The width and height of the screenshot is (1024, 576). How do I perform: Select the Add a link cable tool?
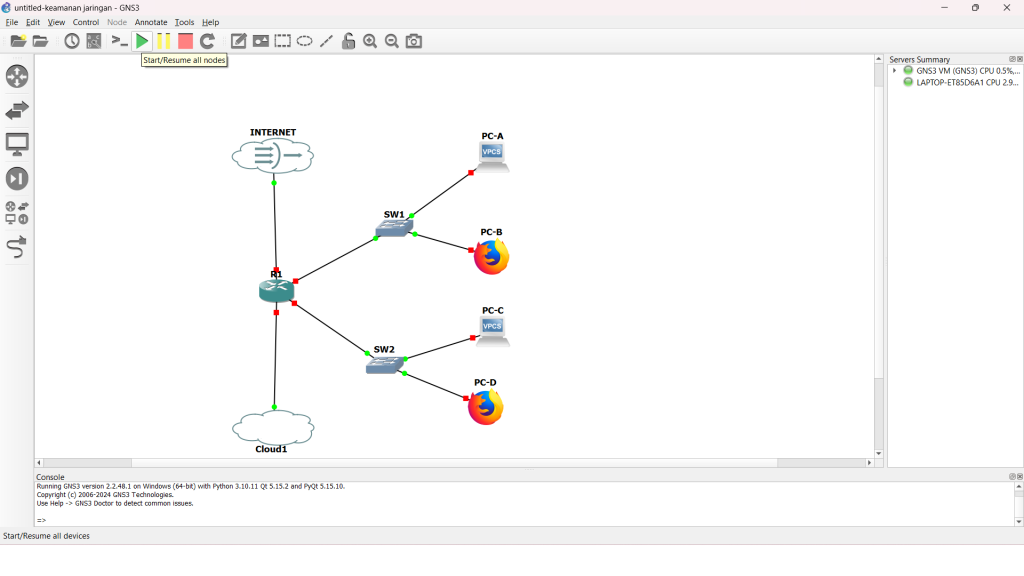(x=17, y=247)
